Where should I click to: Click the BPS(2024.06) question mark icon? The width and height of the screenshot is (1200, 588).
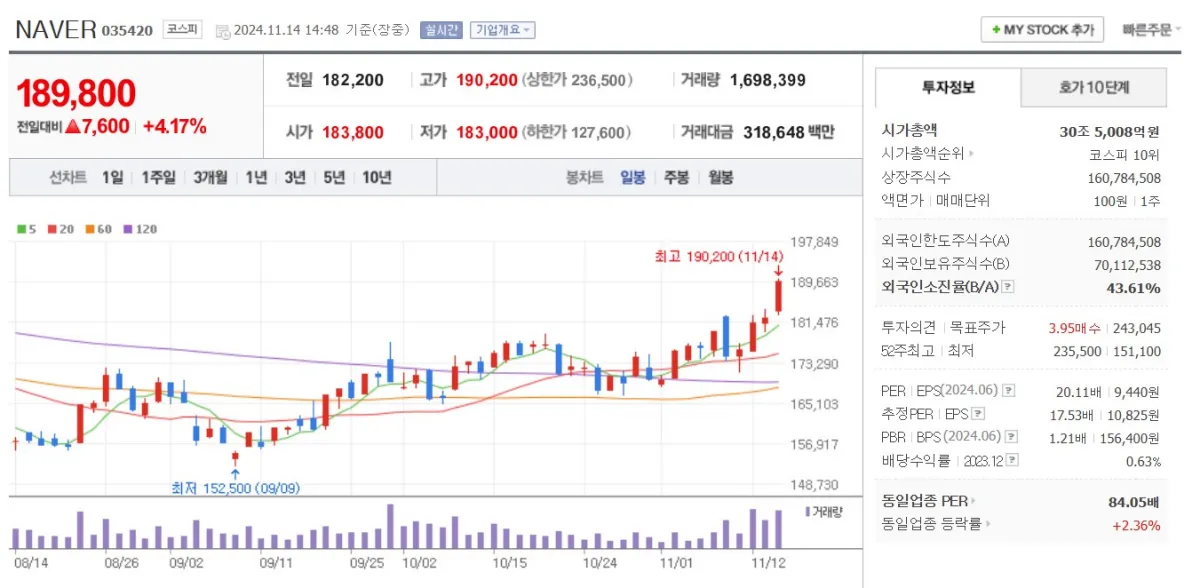pos(1010,436)
